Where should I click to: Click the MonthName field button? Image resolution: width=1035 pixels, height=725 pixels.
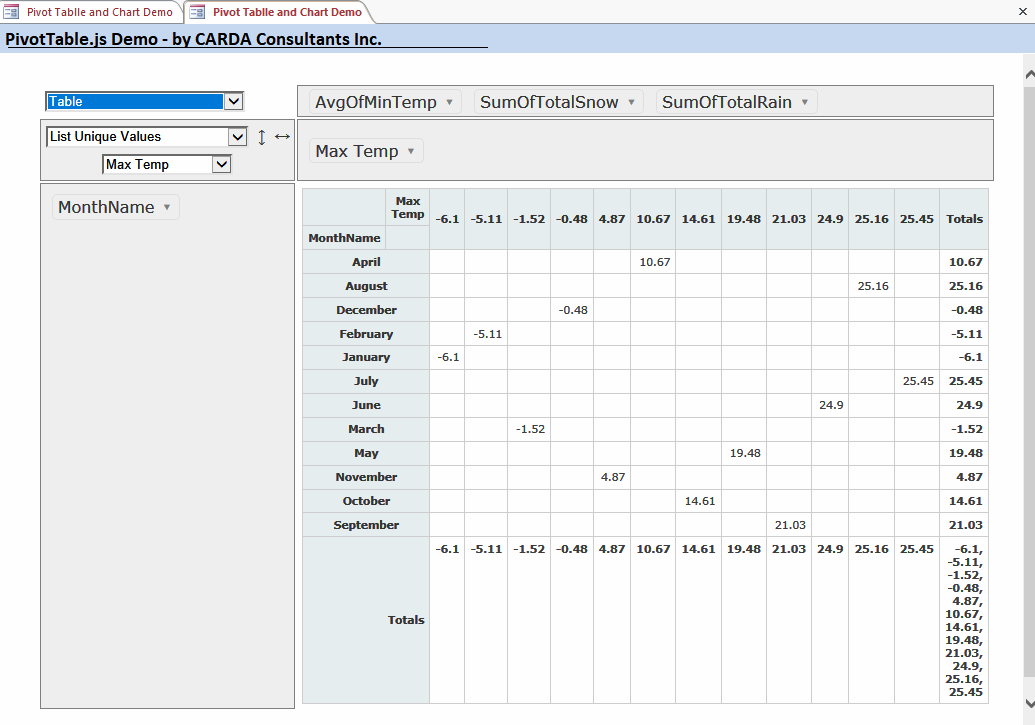coord(110,207)
